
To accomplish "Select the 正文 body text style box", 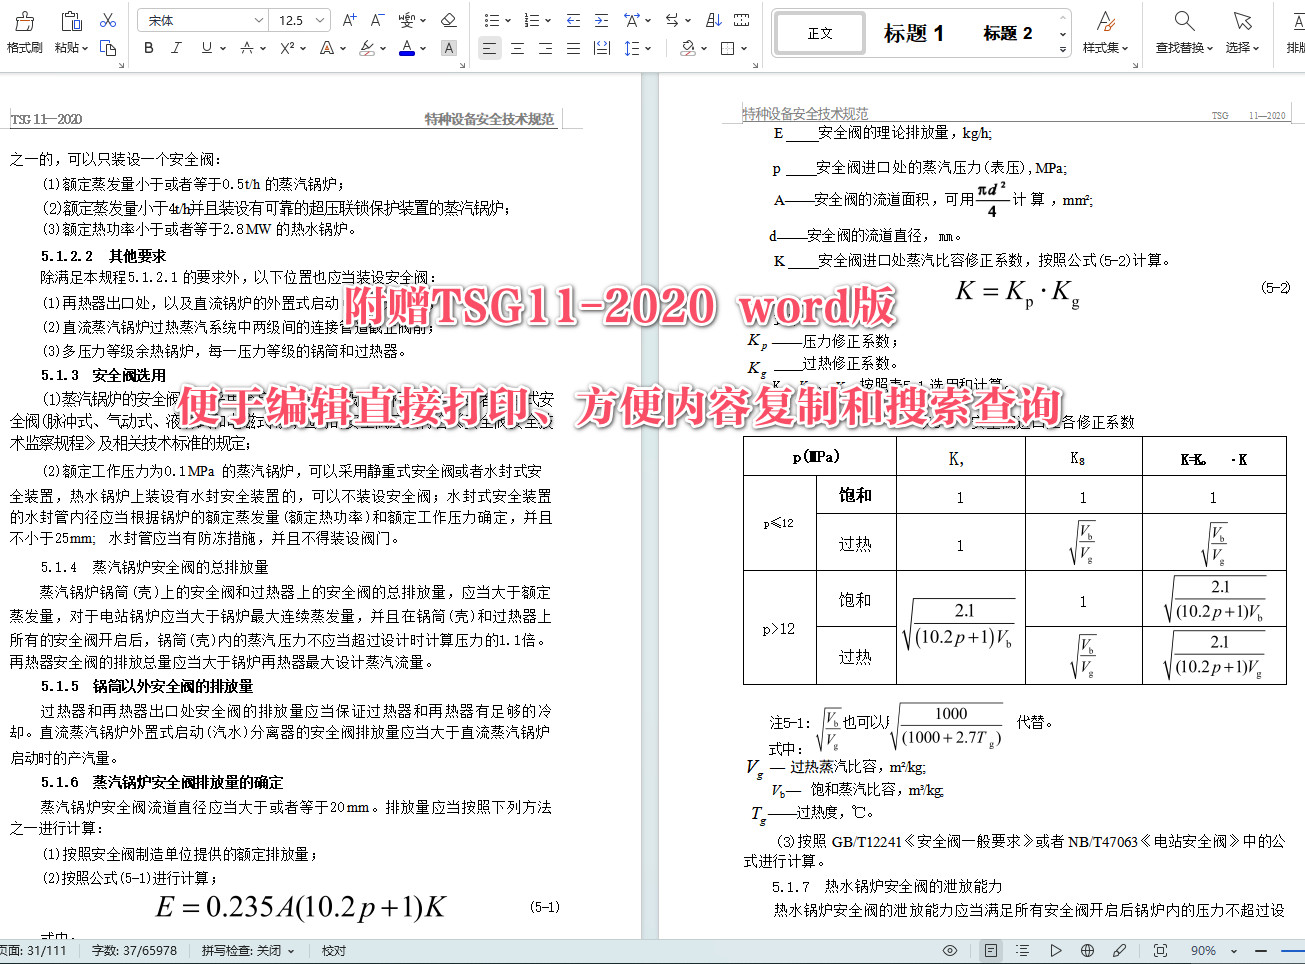I will [x=820, y=33].
